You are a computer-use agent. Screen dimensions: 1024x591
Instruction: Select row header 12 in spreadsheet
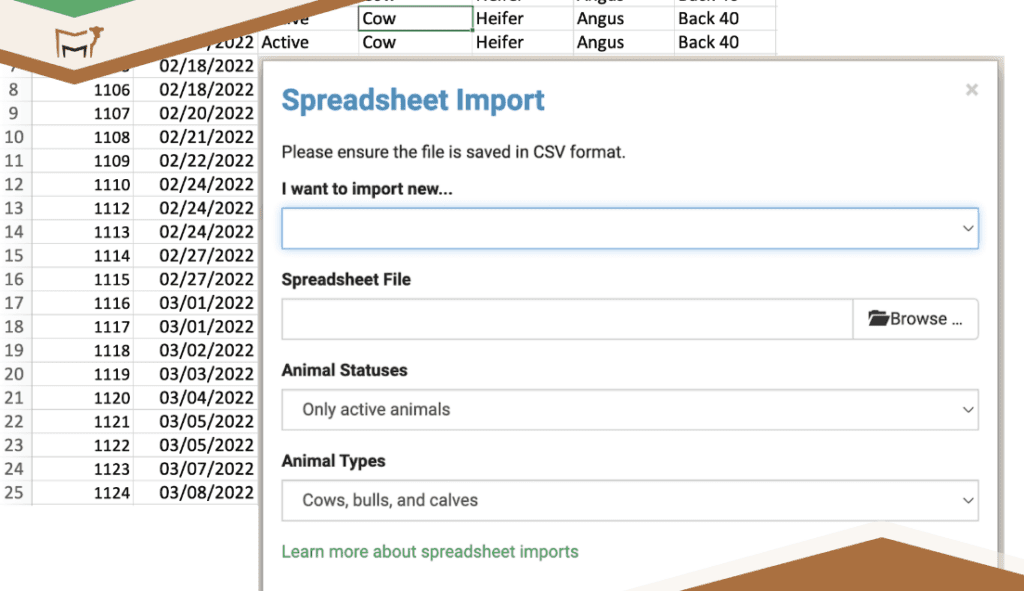tap(15, 185)
